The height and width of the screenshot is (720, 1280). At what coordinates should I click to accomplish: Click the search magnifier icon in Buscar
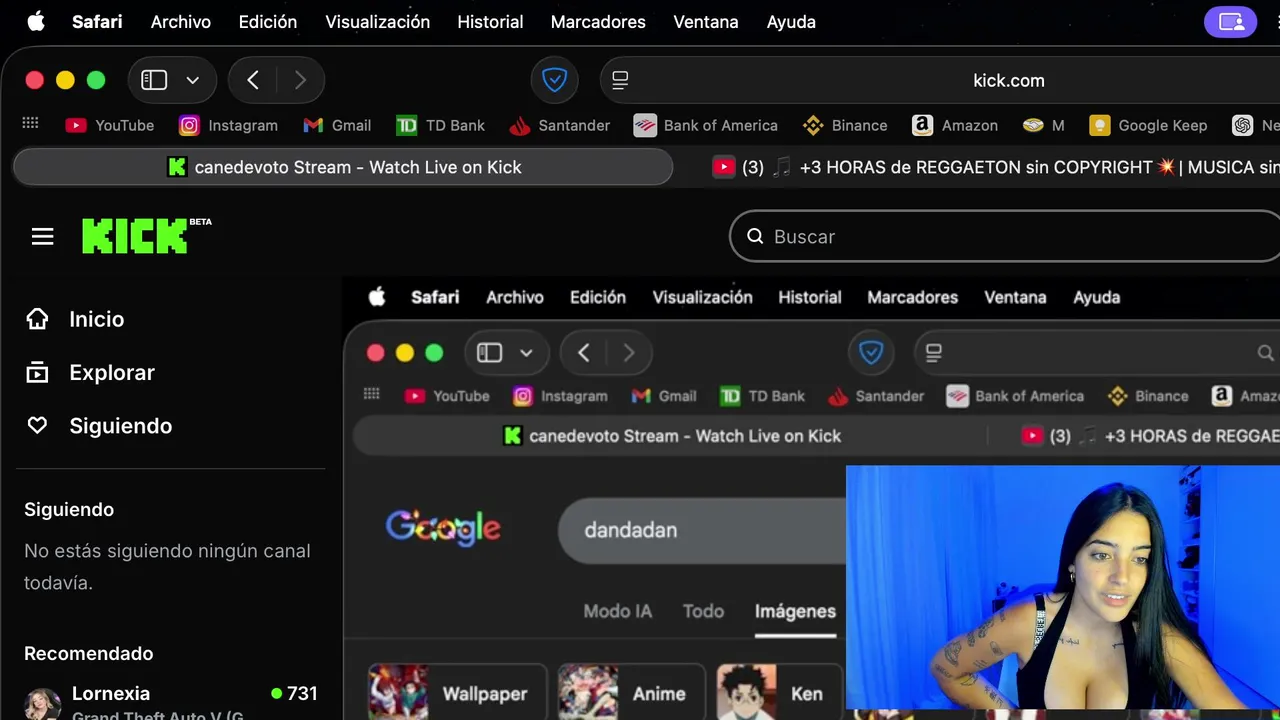755,237
